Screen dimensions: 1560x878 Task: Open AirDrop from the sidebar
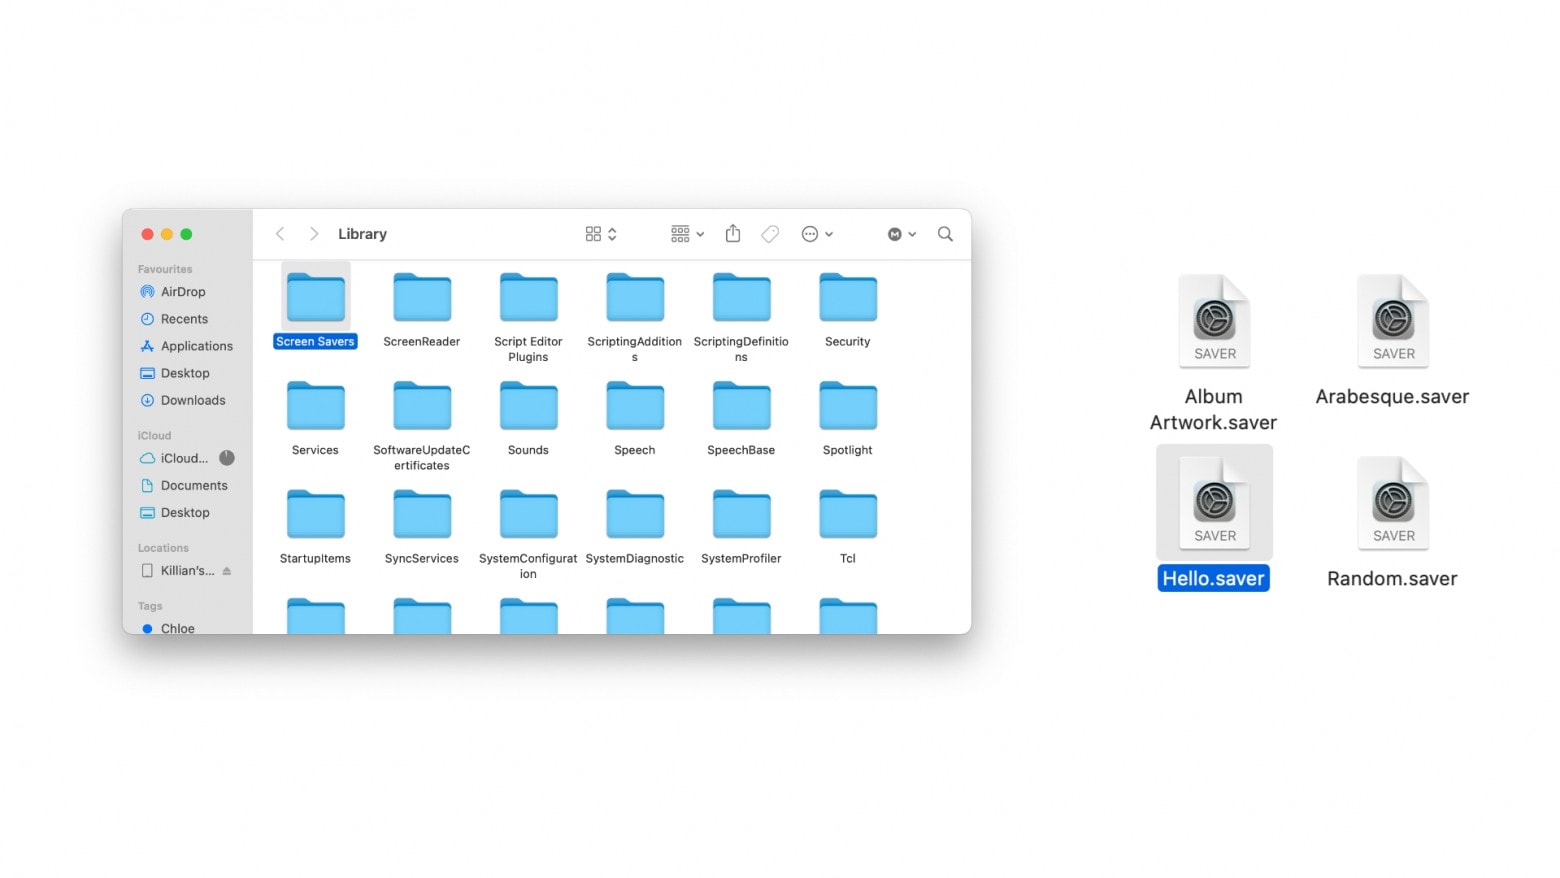(184, 291)
